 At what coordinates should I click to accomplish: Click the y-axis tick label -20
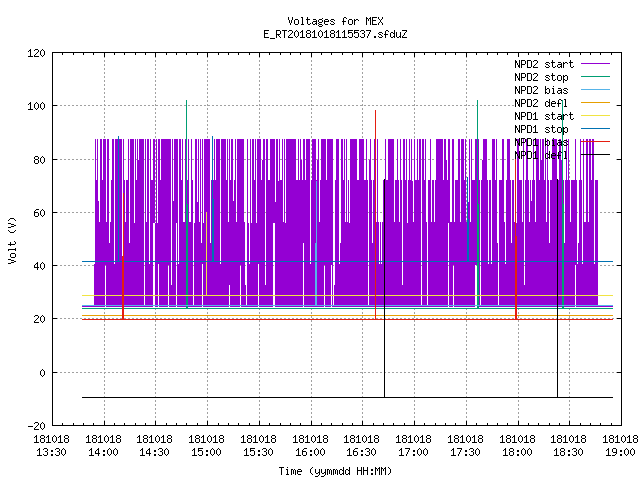[36, 426]
